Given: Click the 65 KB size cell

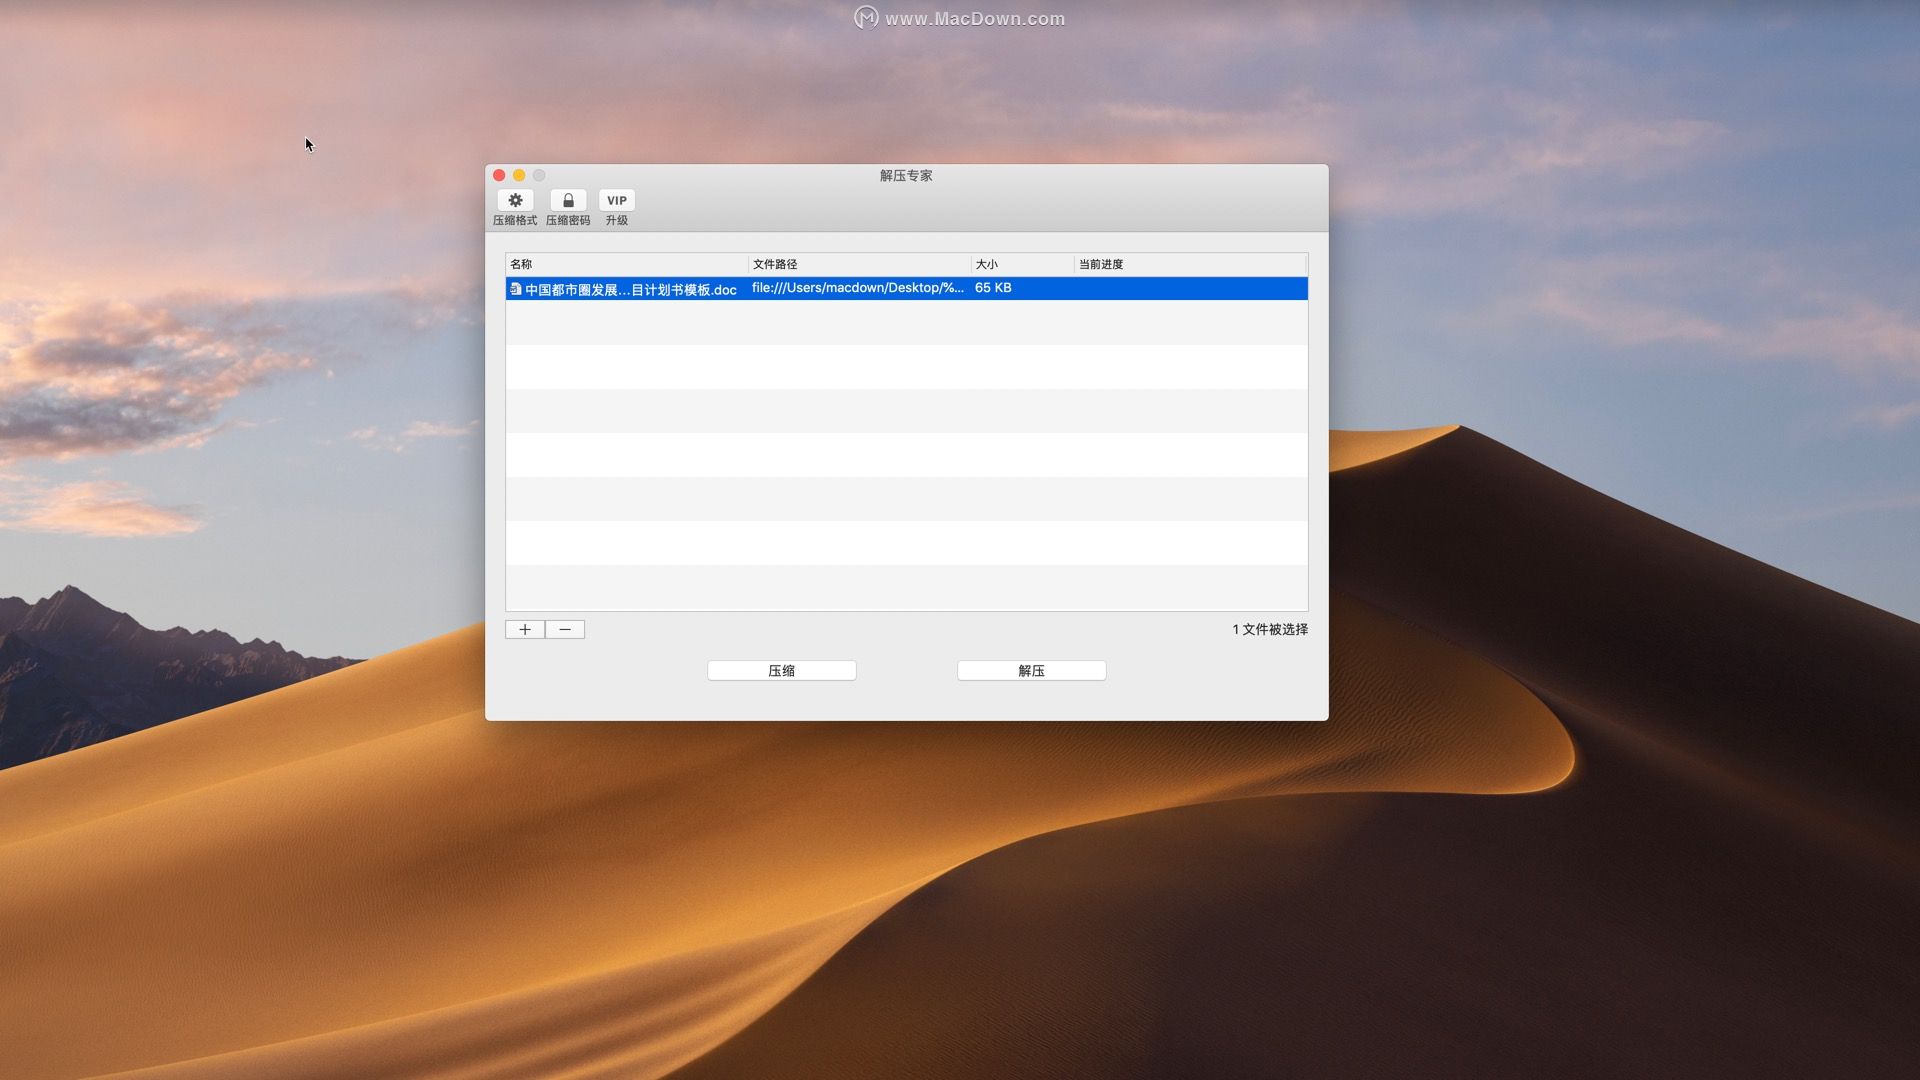Looking at the screenshot, I should click(993, 288).
